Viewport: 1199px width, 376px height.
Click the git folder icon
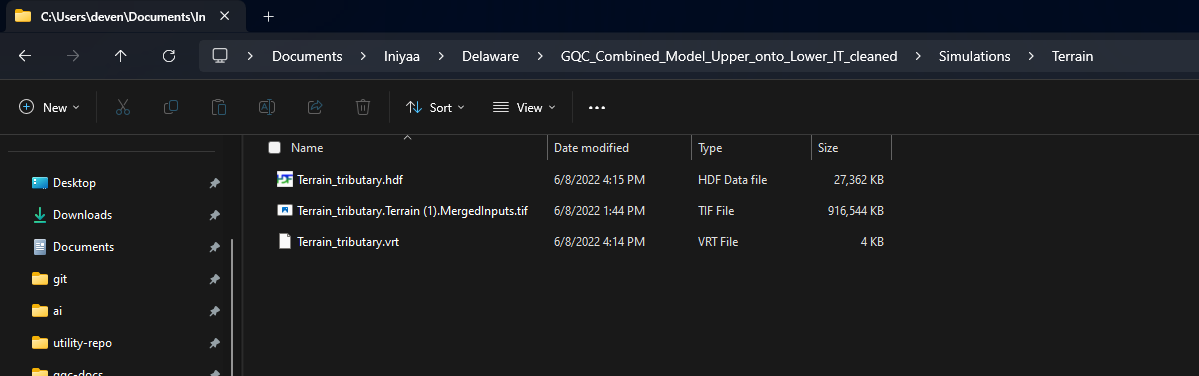(40, 279)
